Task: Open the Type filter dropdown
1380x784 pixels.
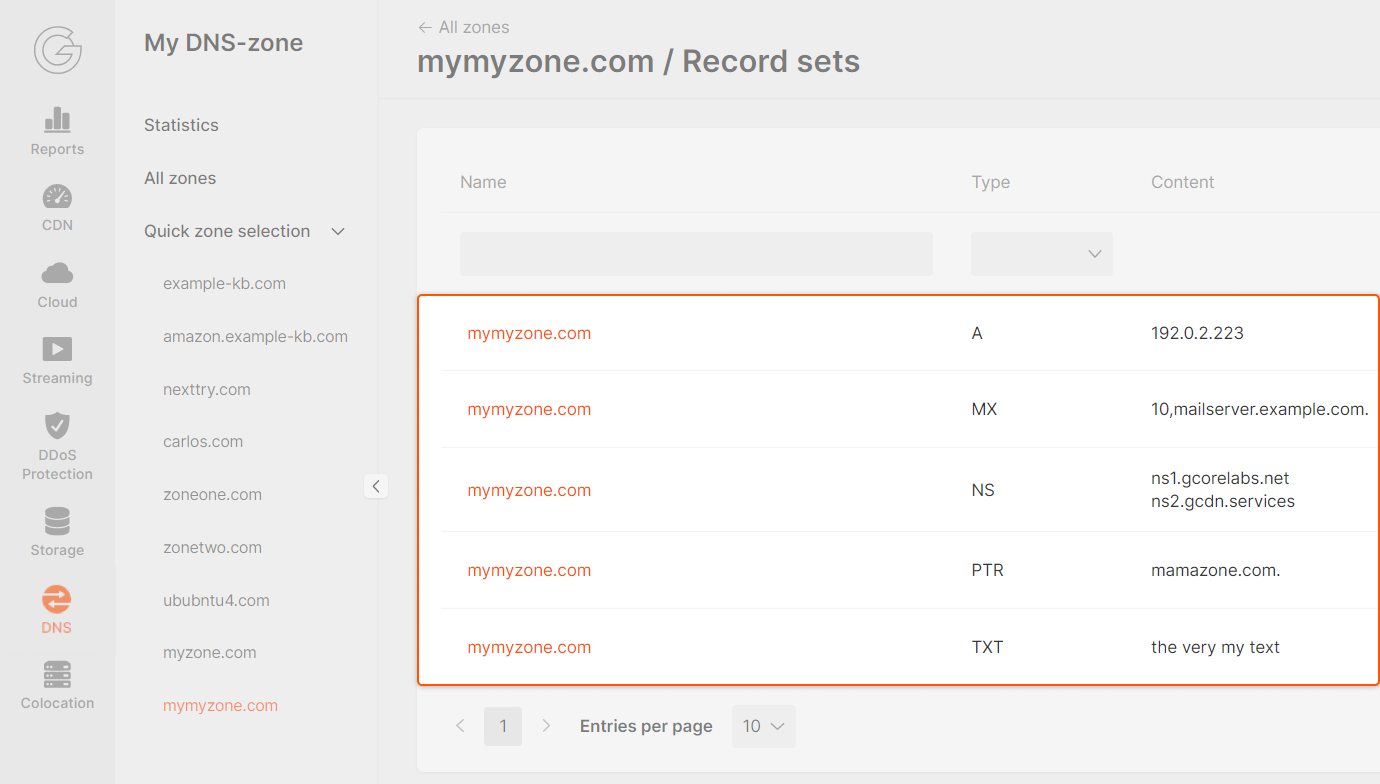Action: coord(1042,254)
